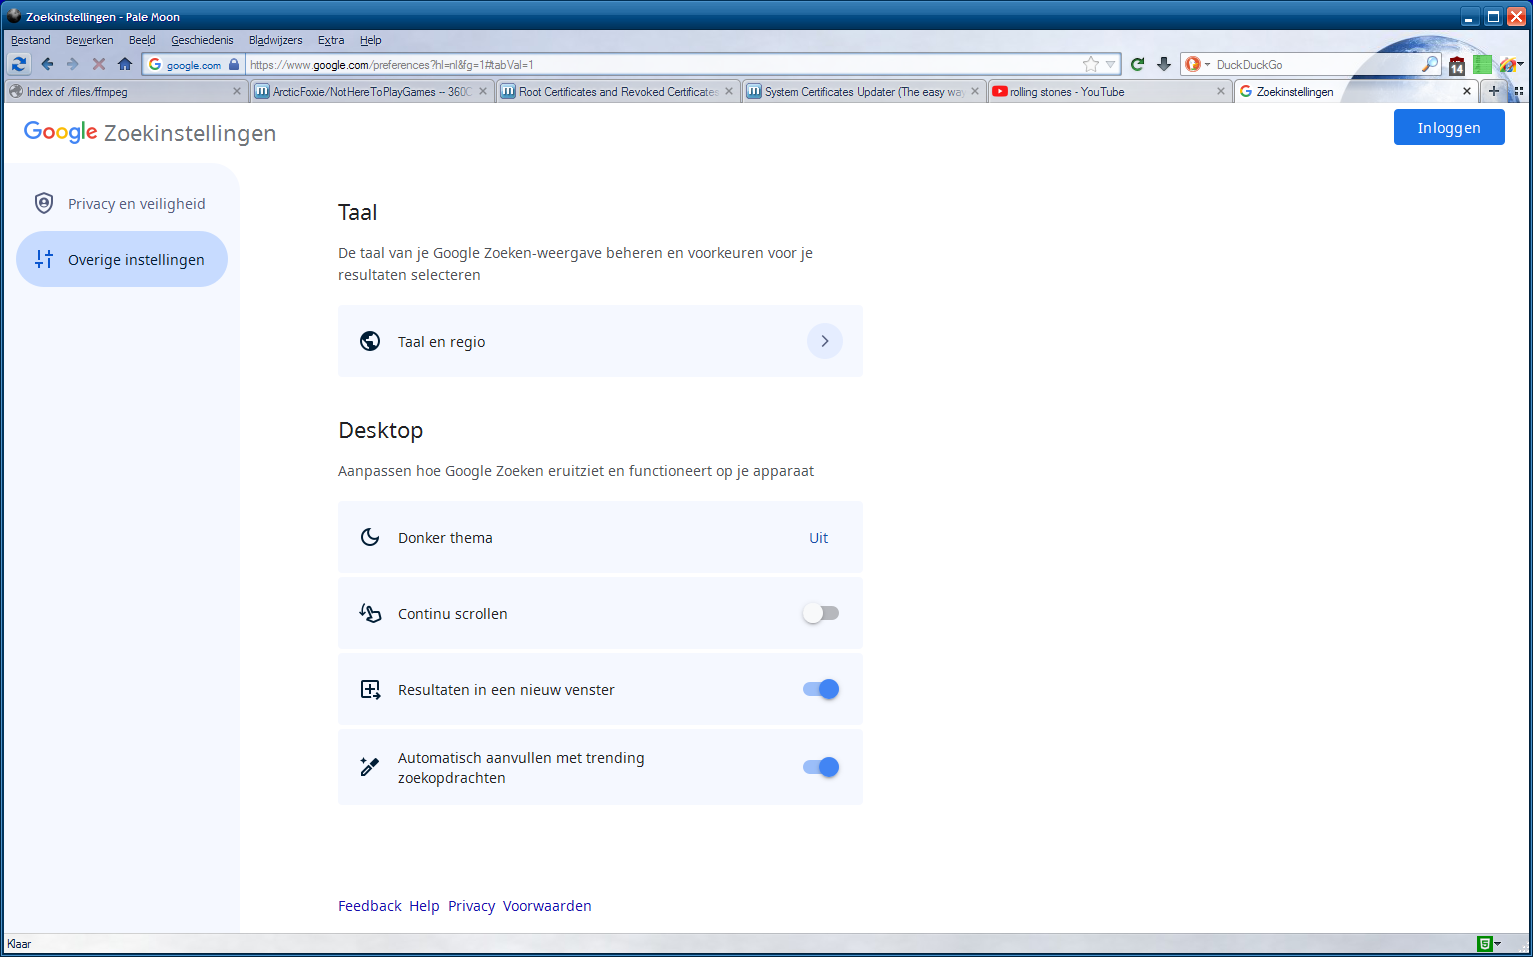Open the Extra menu
1533x957 pixels.
(331, 40)
